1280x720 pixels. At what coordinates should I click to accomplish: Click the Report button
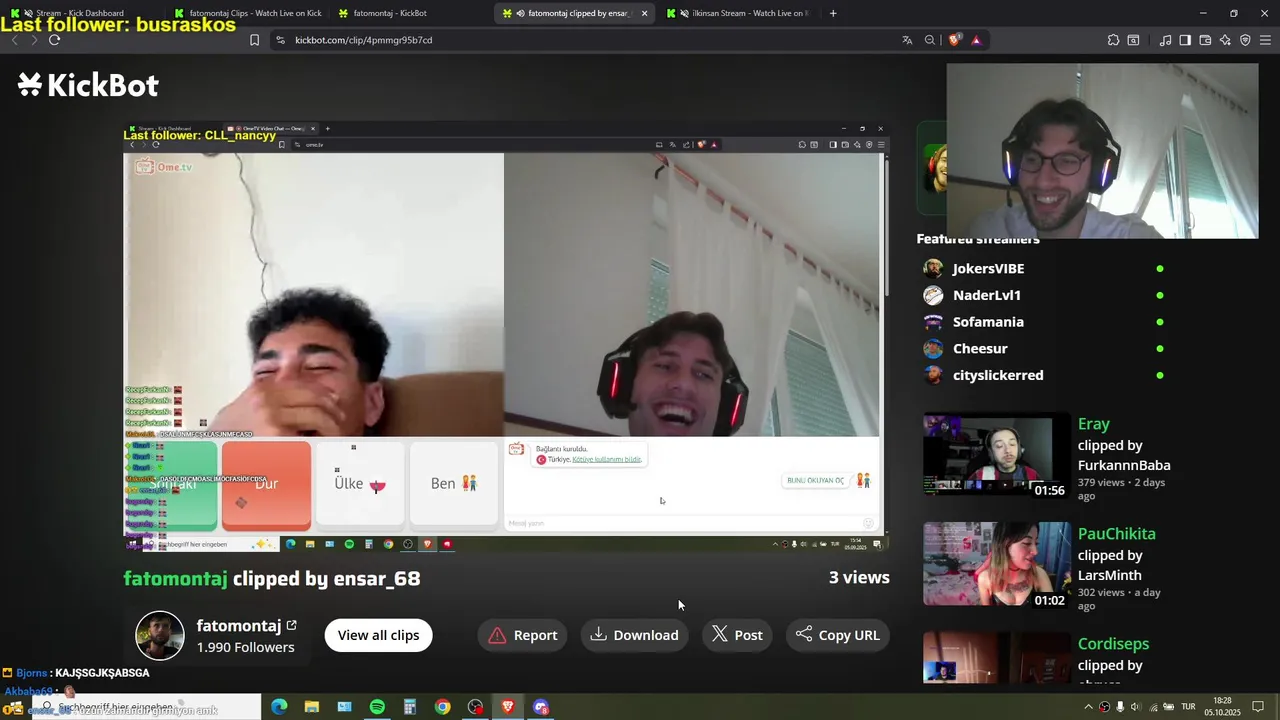click(x=523, y=635)
